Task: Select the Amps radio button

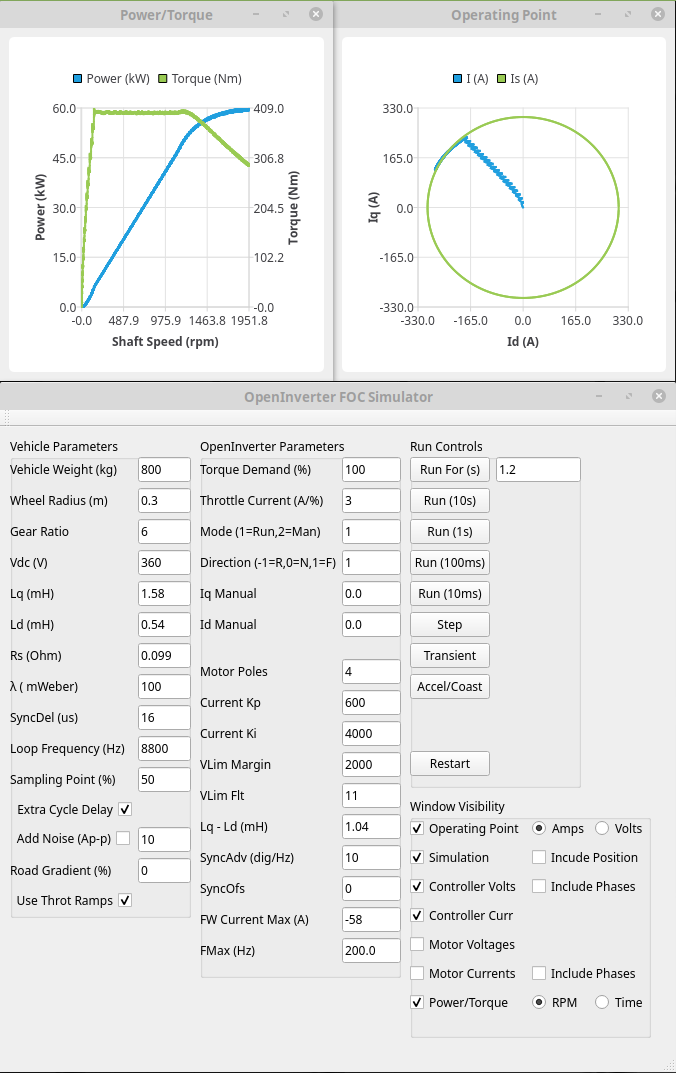Action: click(x=539, y=829)
